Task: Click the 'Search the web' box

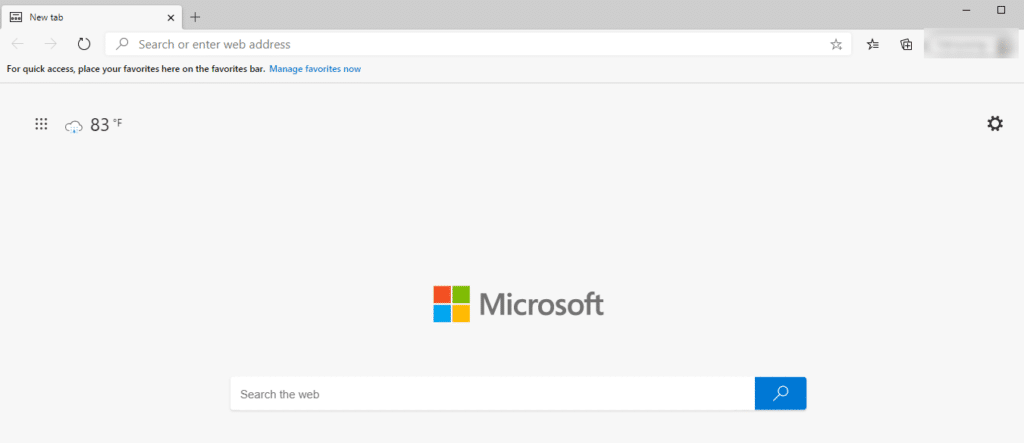Action: coord(492,394)
